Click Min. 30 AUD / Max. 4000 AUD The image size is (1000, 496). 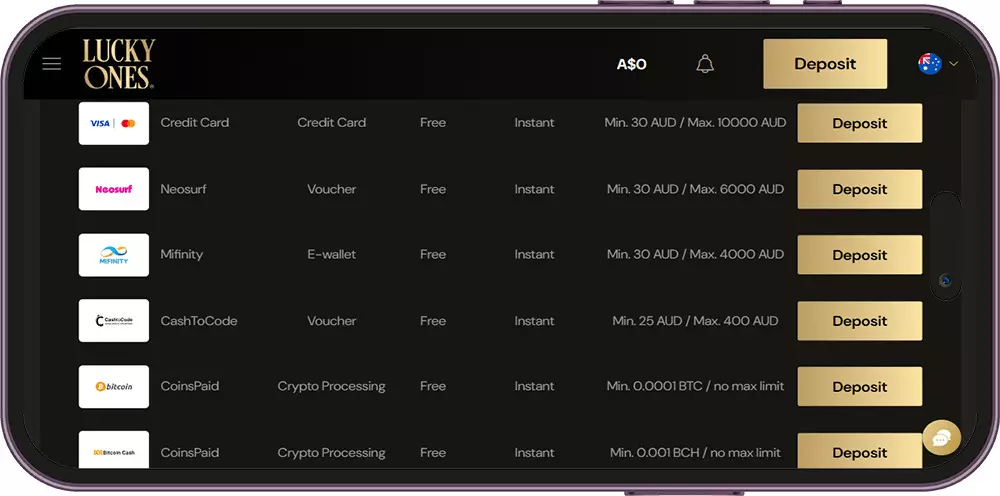point(695,254)
